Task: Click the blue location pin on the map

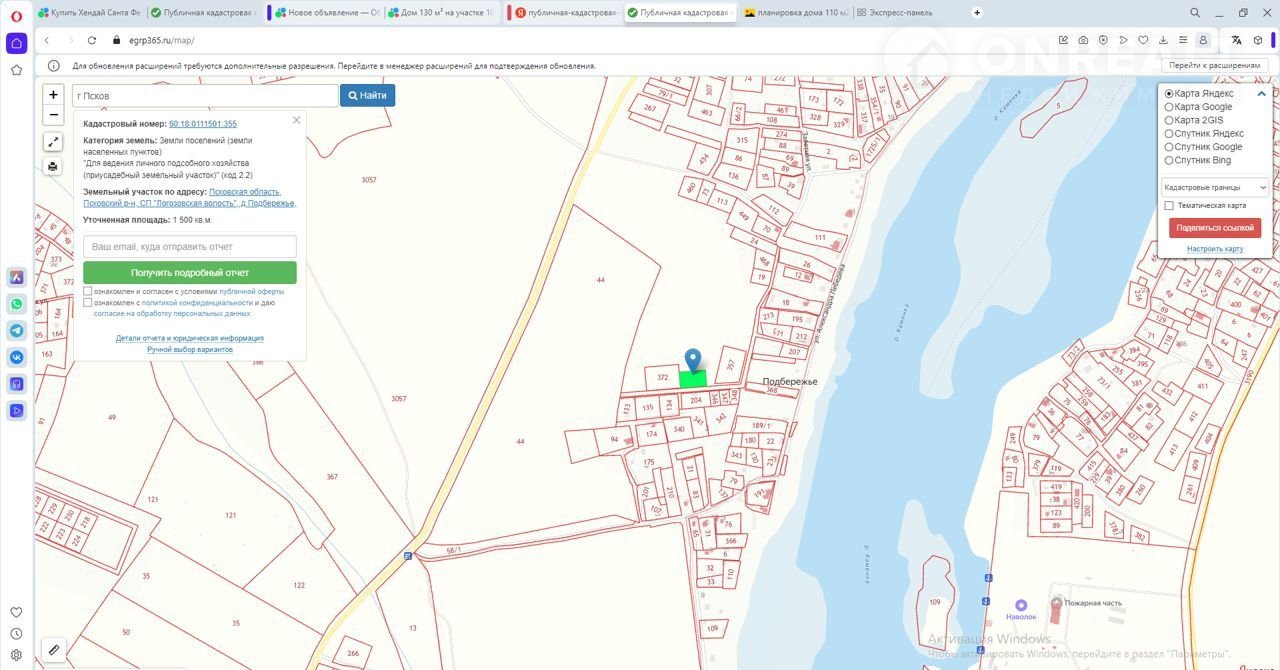Action: tap(692, 360)
